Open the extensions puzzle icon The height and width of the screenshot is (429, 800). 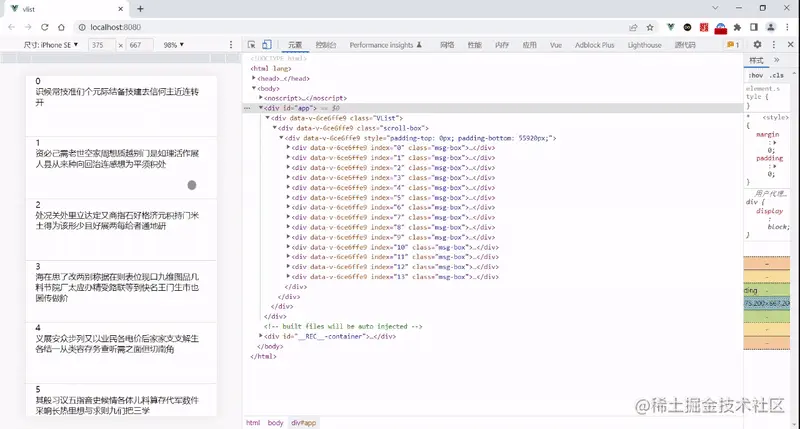click(x=737, y=27)
